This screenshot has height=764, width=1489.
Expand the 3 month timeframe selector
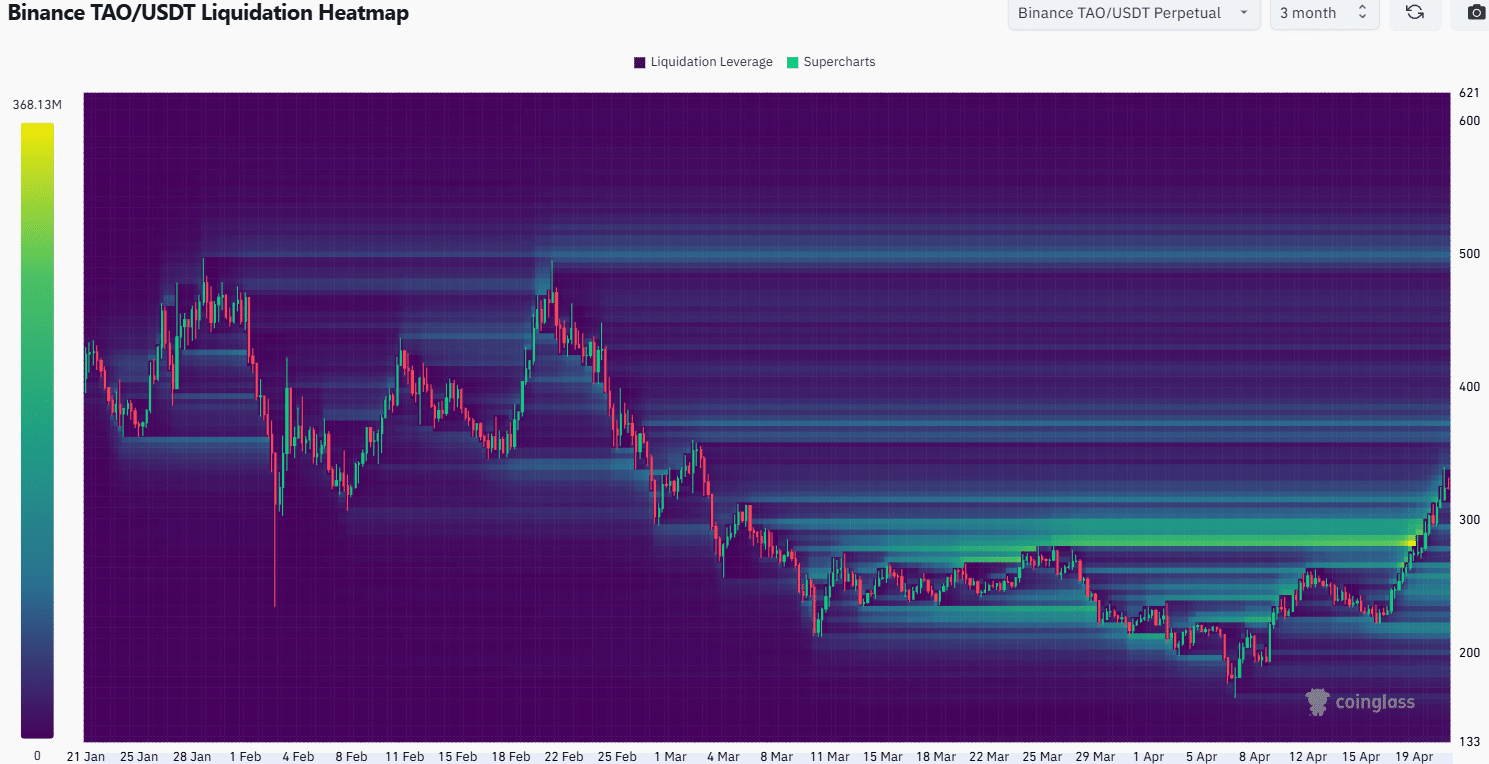(x=1323, y=13)
